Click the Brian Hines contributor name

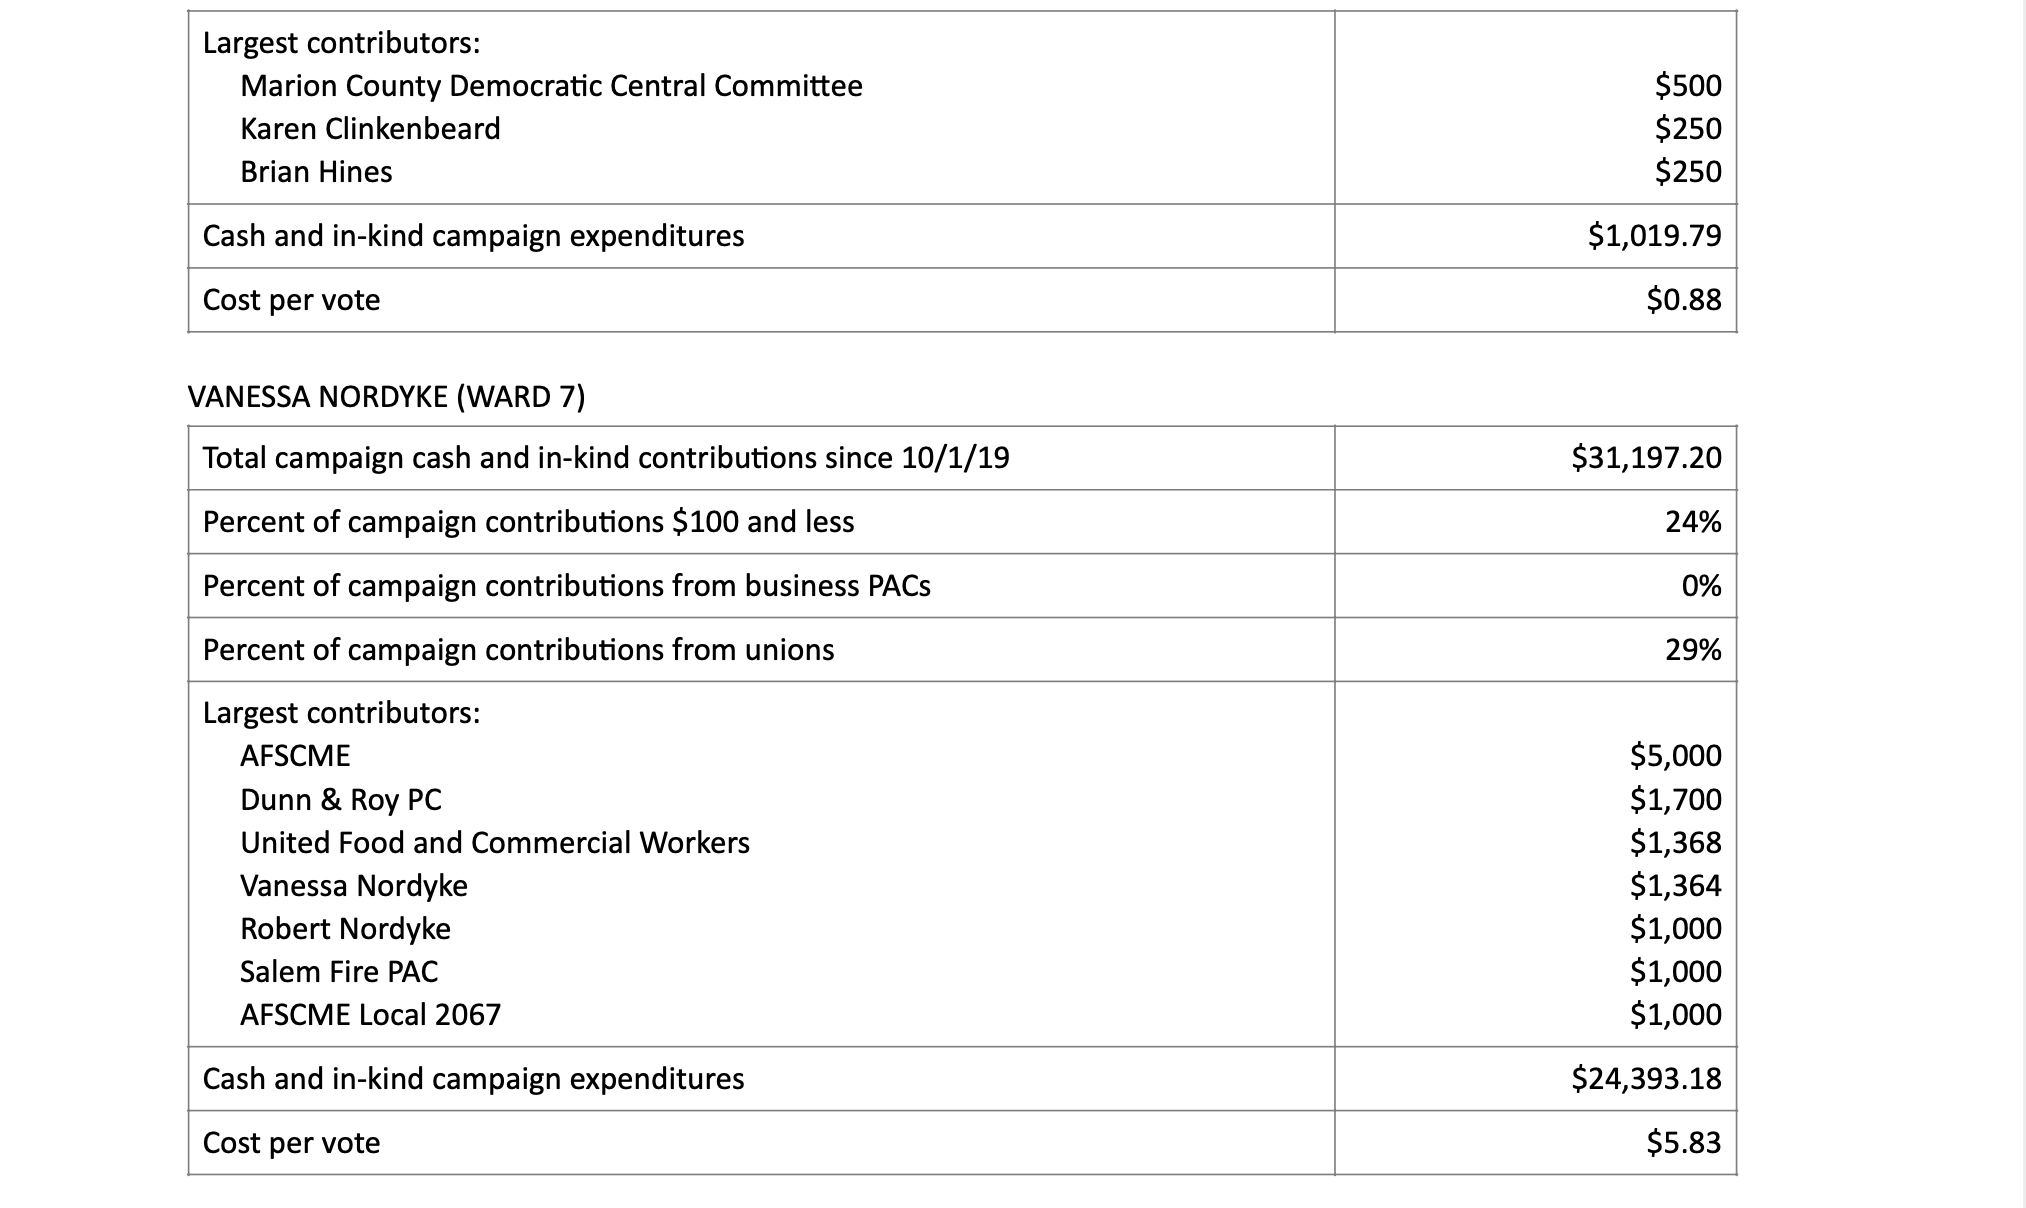tap(316, 172)
